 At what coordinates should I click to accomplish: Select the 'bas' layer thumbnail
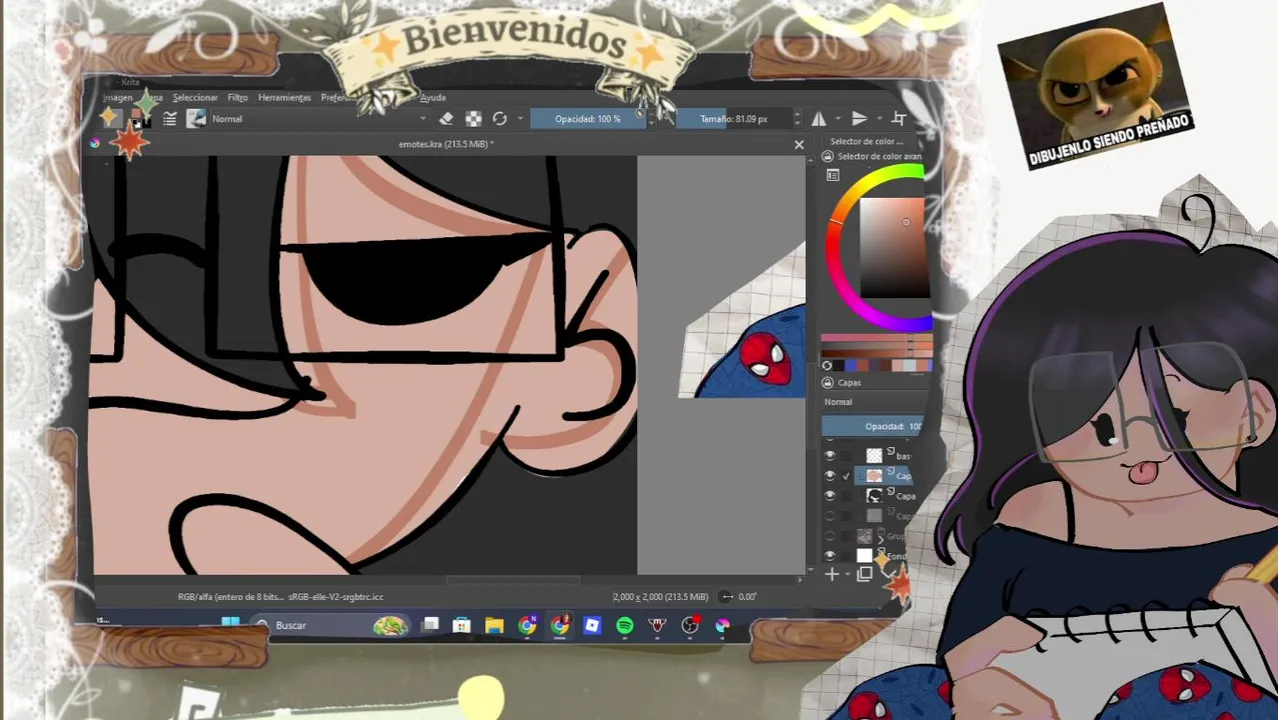pyautogui.click(x=874, y=455)
